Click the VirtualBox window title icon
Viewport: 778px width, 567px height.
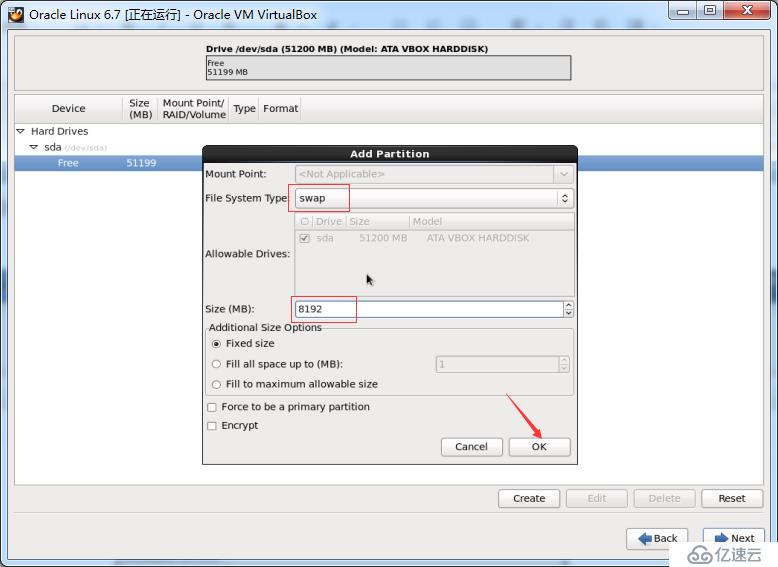coord(16,14)
